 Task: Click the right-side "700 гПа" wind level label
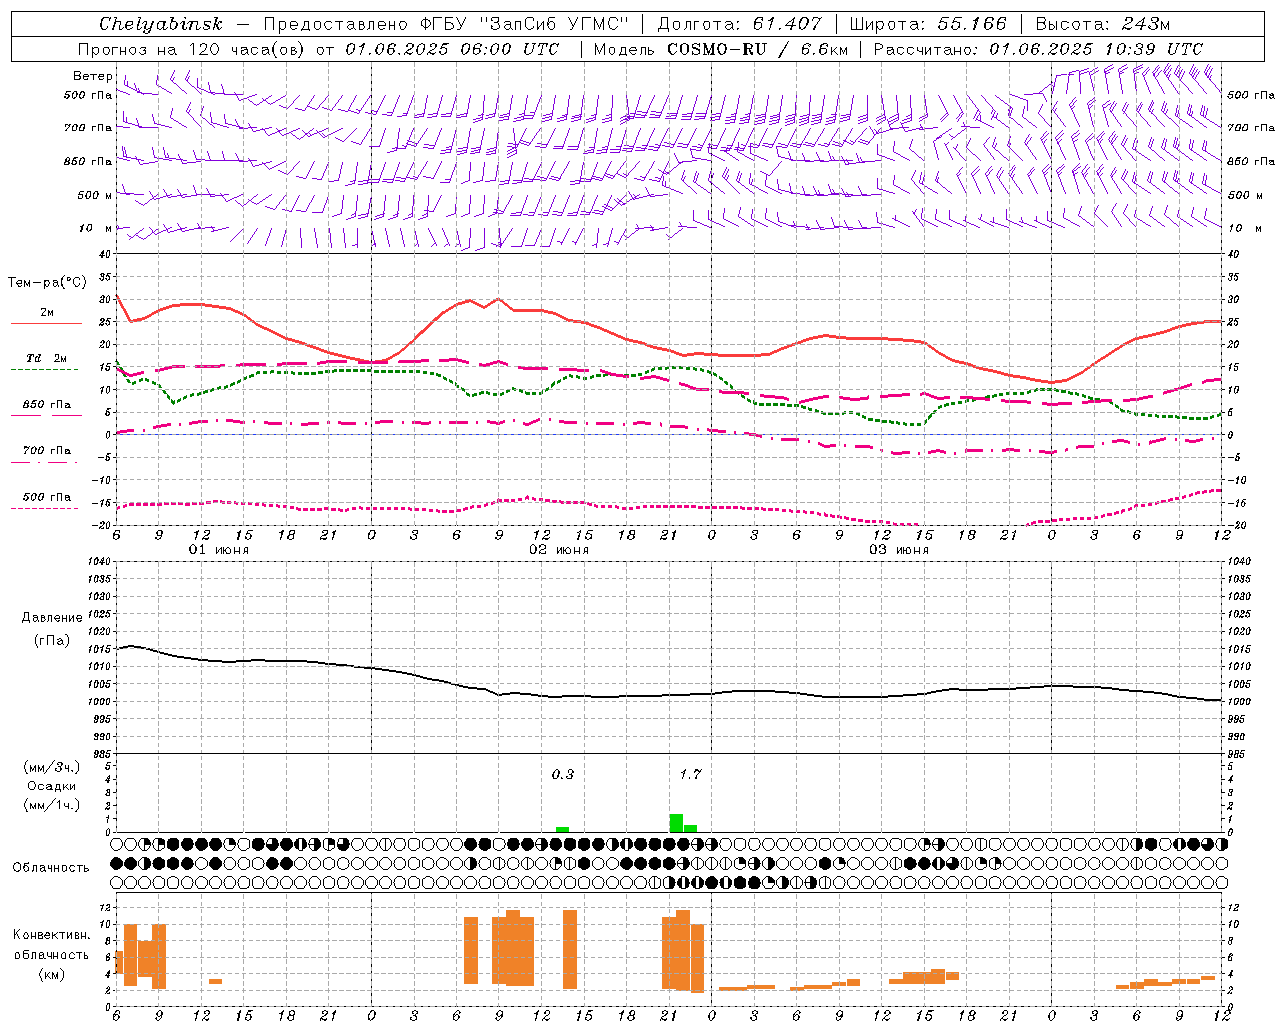click(x=1251, y=128)
